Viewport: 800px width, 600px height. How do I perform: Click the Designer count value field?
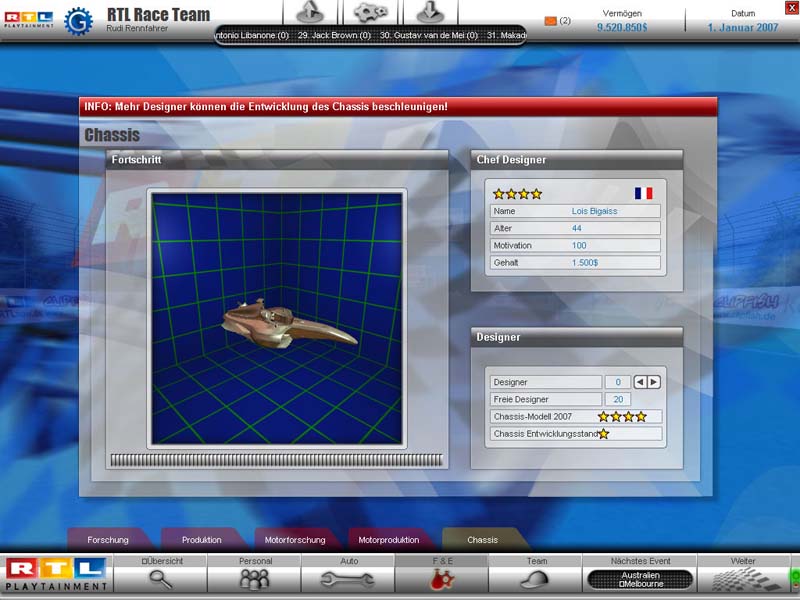point(618,382)
